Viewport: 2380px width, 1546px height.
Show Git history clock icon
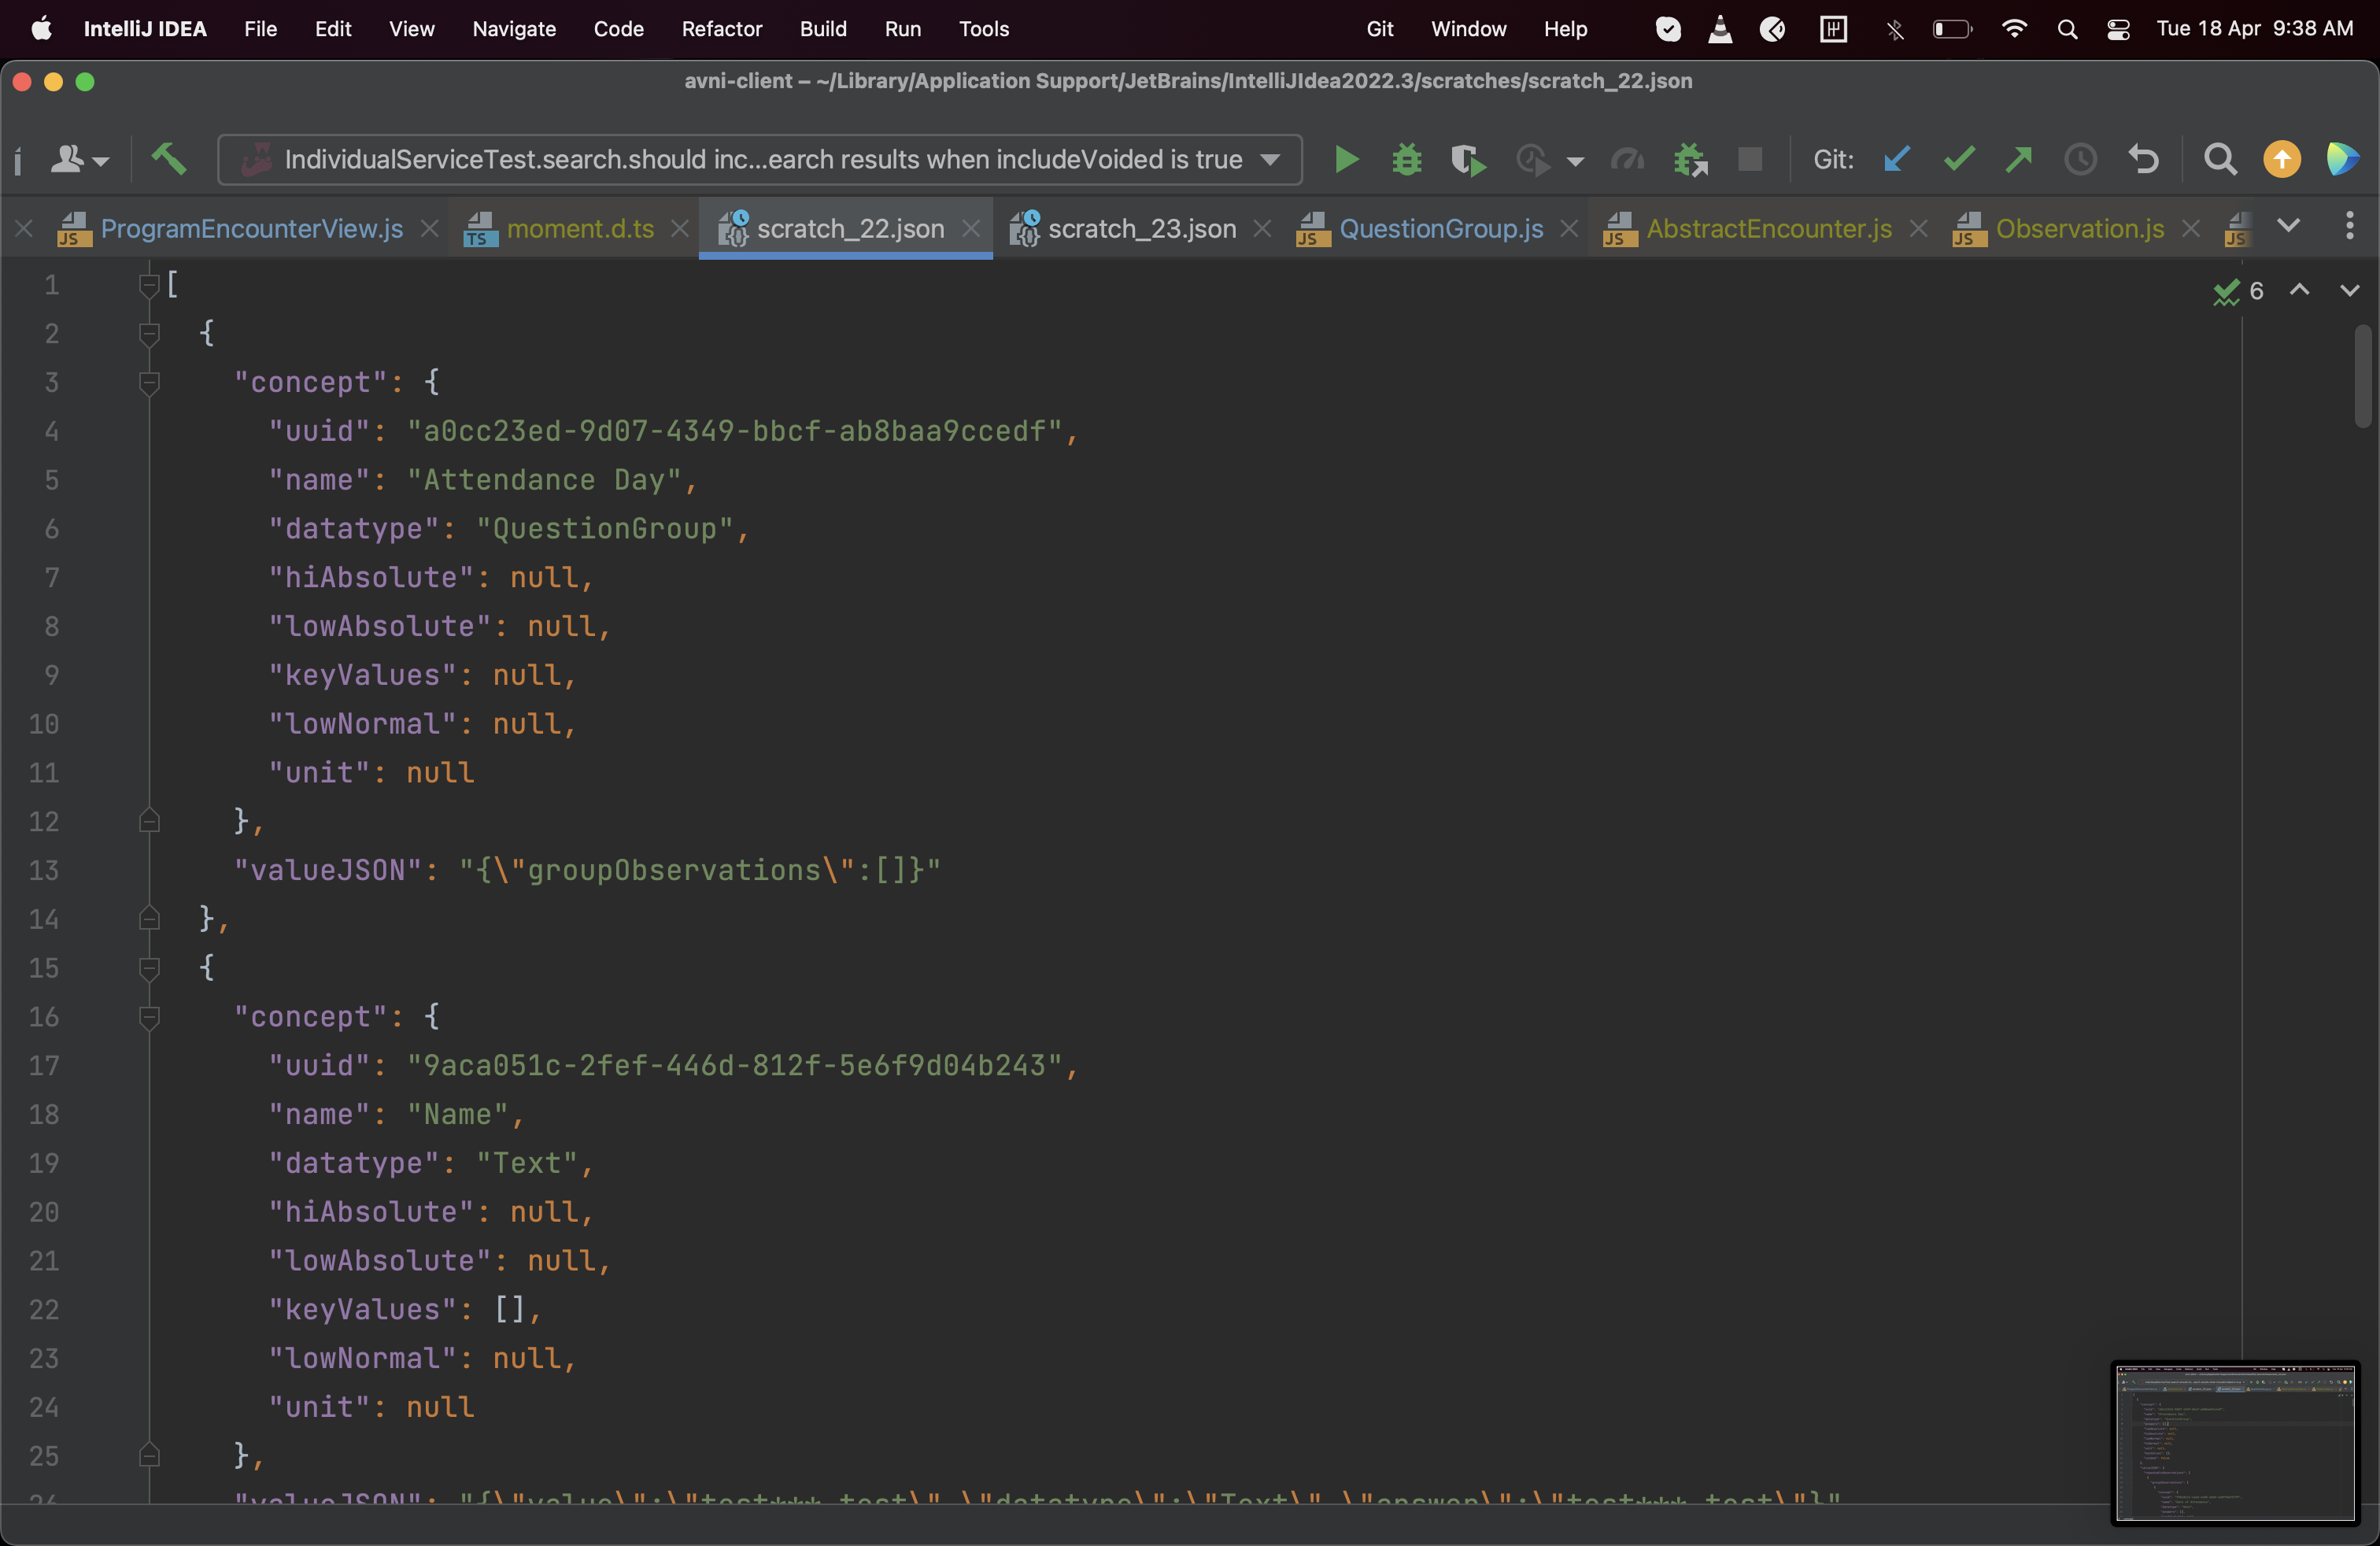[2080, 160]
